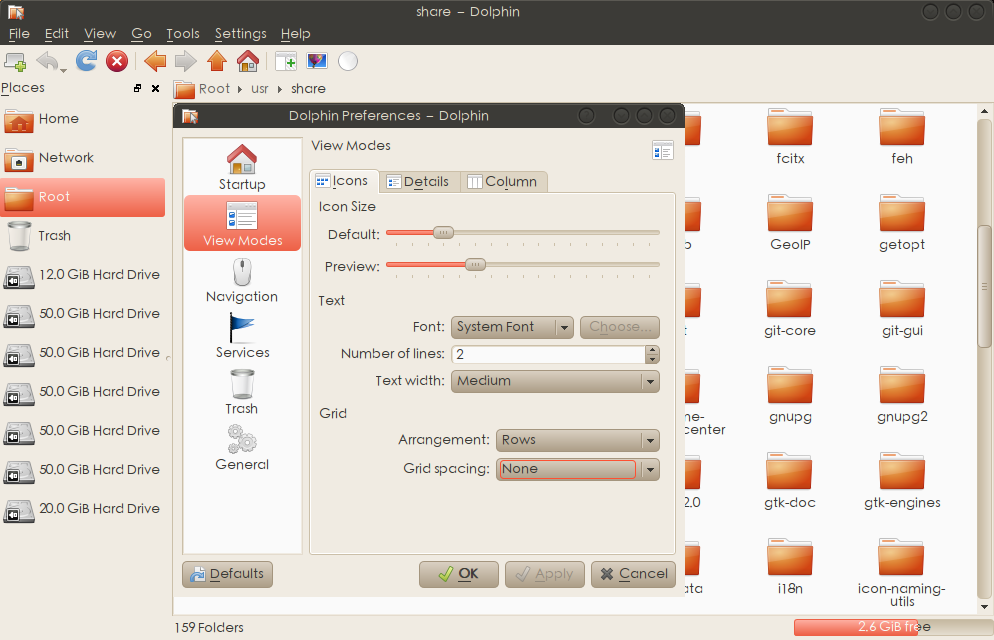Click the free disk space bar

893,627
